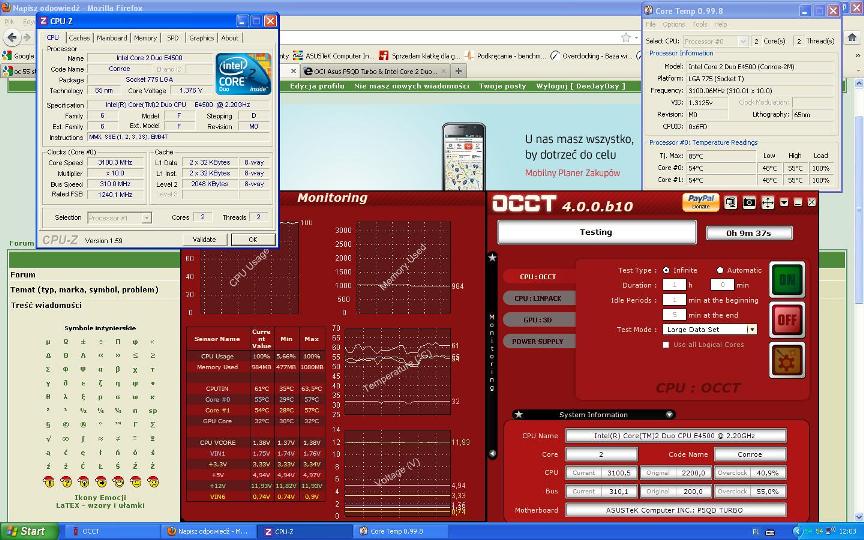Click the Intel Core 2 Duo logo
Viewport: 864px width, 540px height.
244,74
